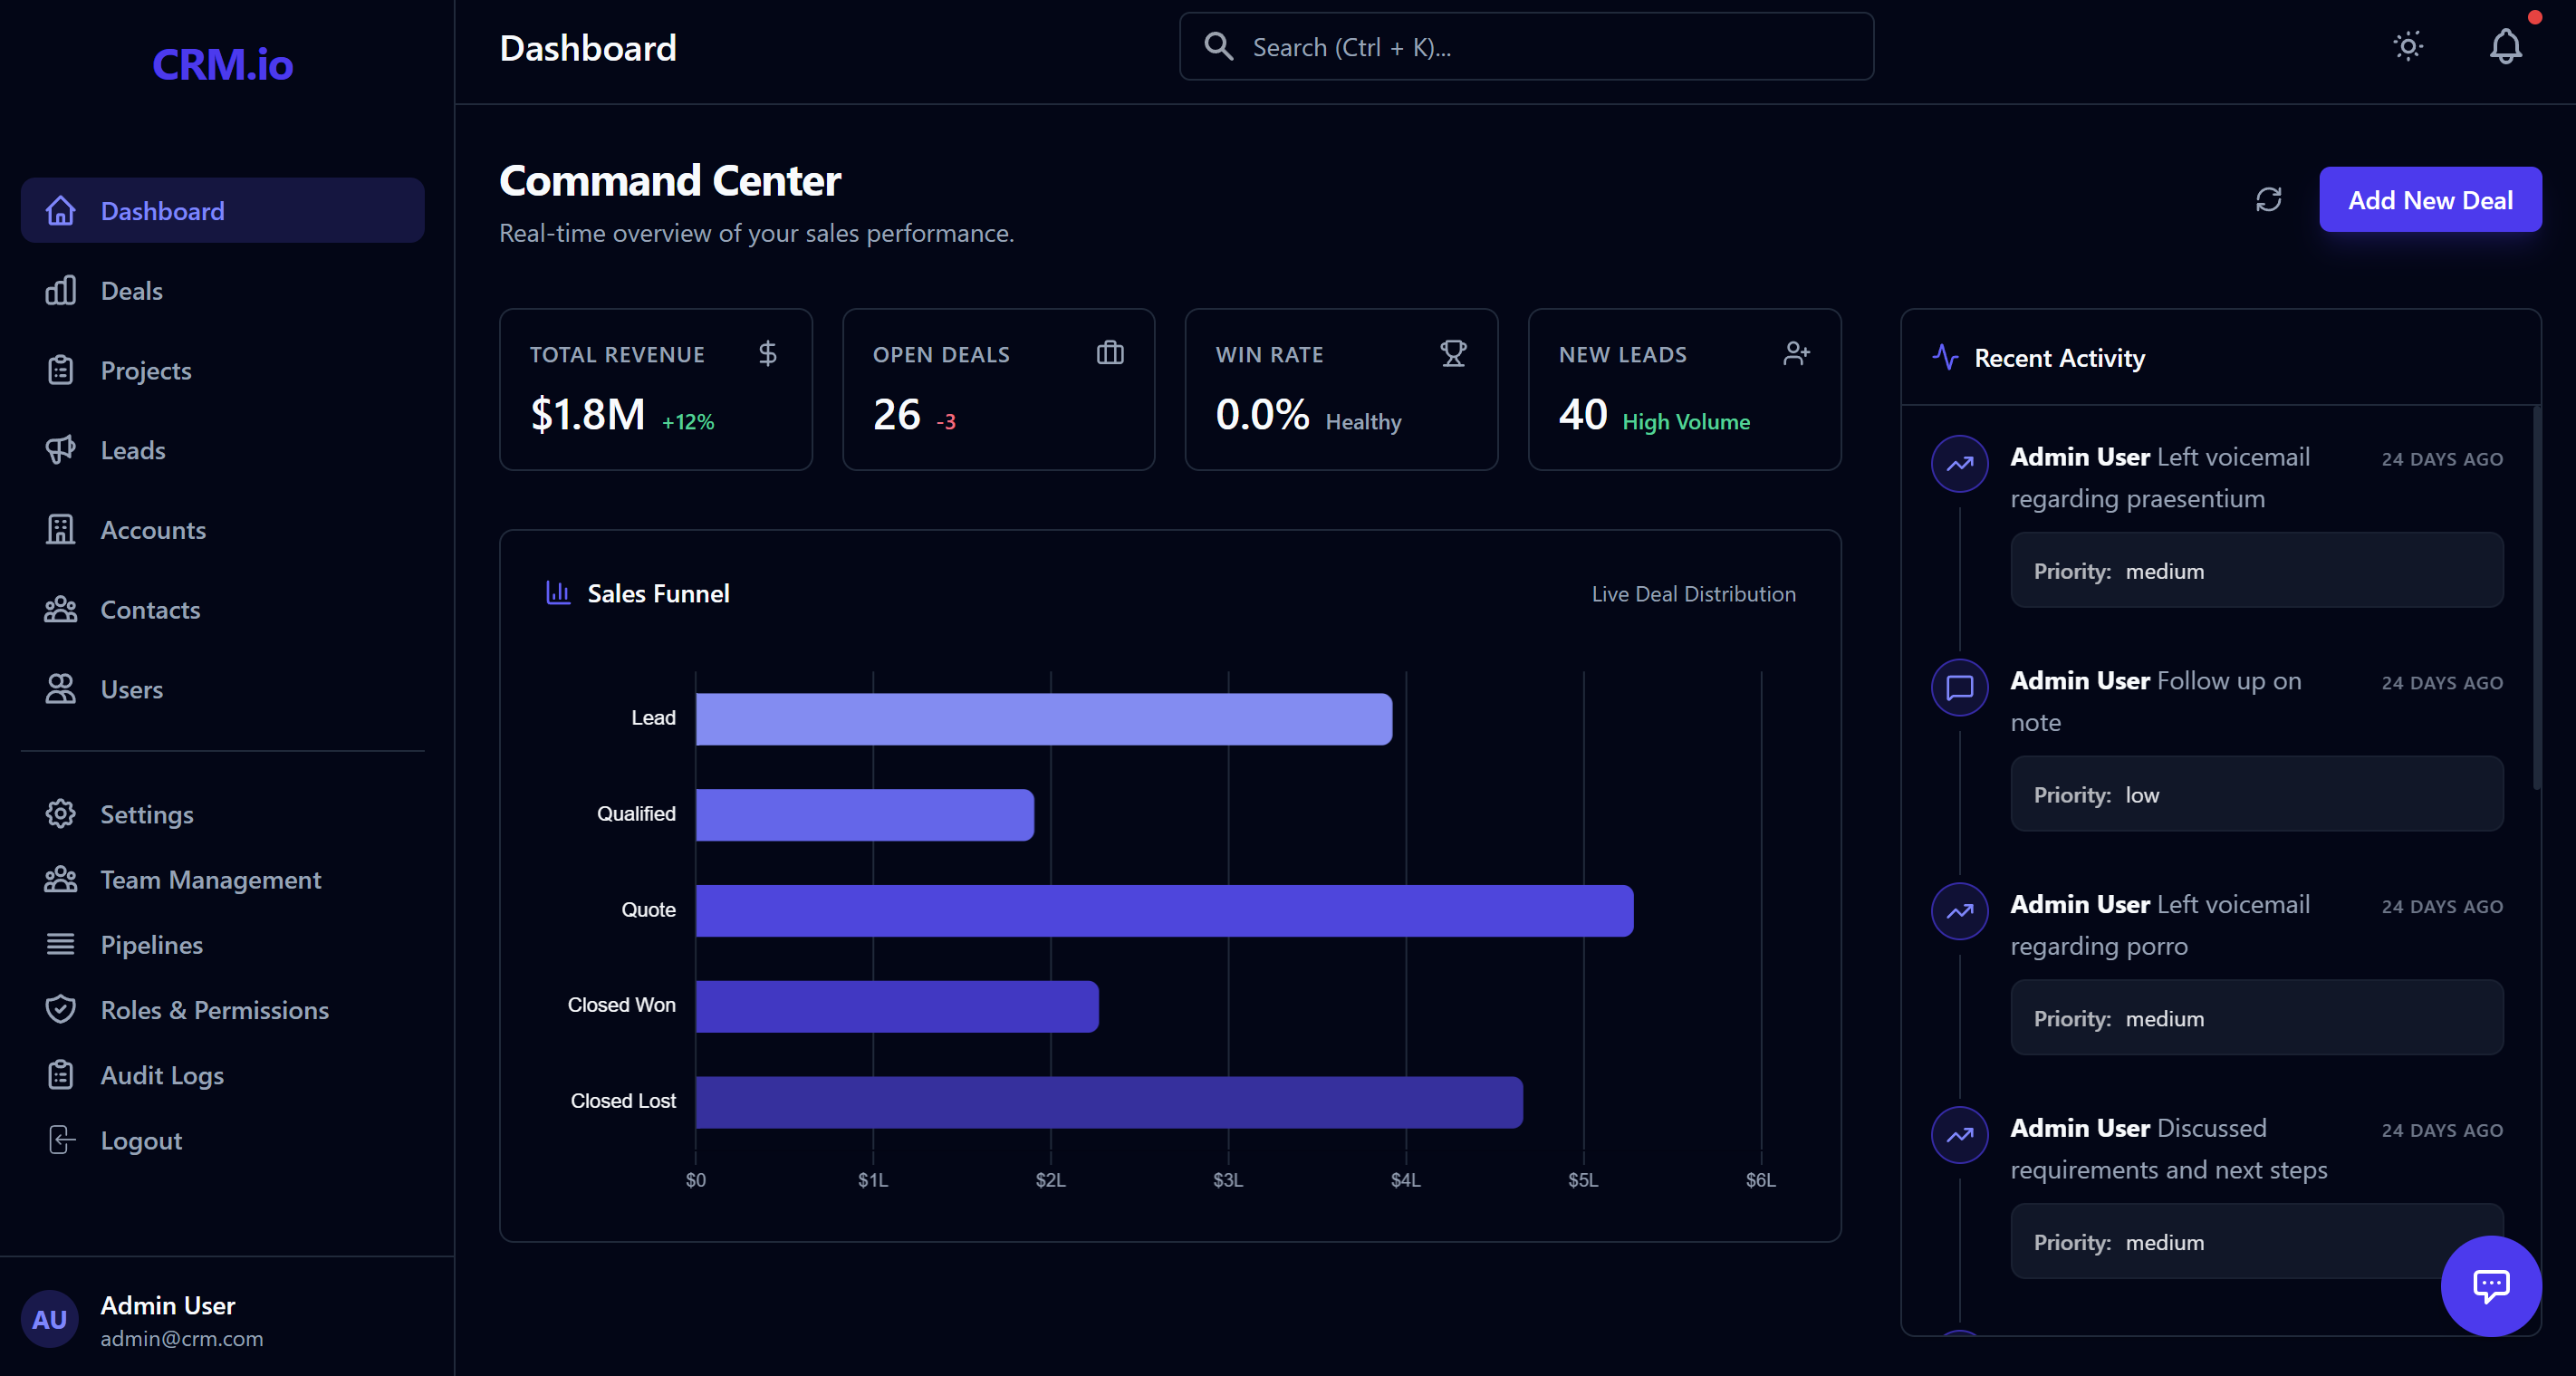The width and height of the screenshot is (2576, 1376).
Task: Click the Dashboard home icon in sidebar
Action: pyautogui.click(x=60, y=211)
